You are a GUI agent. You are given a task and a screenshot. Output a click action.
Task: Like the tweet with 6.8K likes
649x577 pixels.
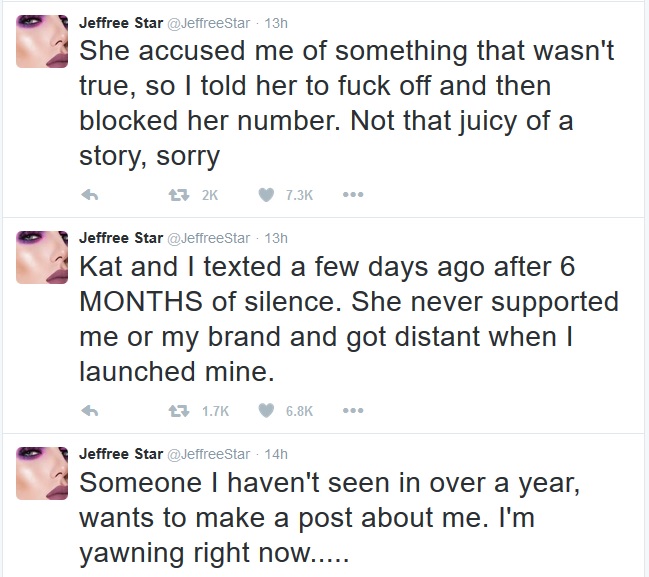(266, 410)
